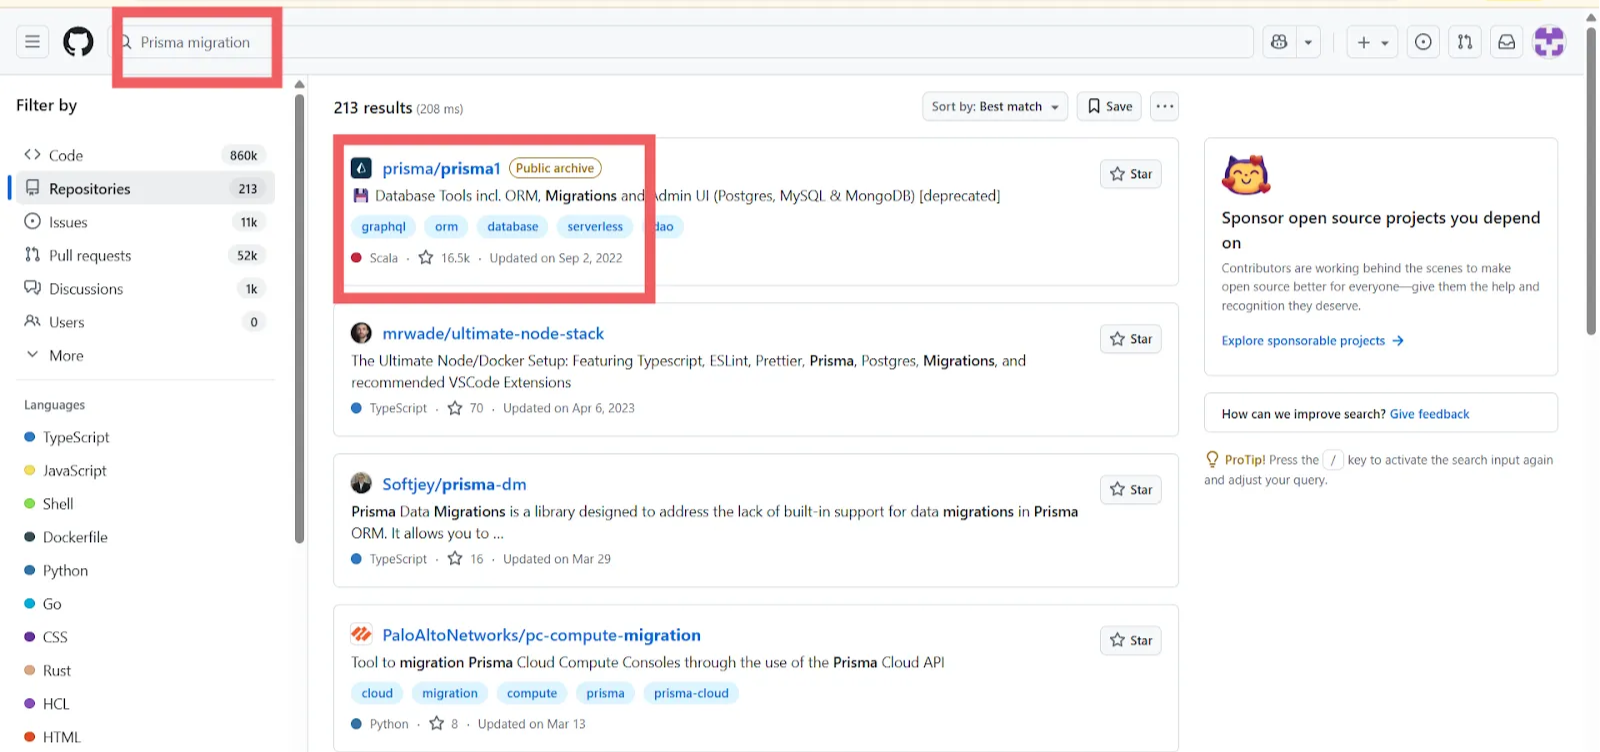1600x752 pixels.
Task: Open Pull requests icon in header
Action: (x=1465, y=42)
